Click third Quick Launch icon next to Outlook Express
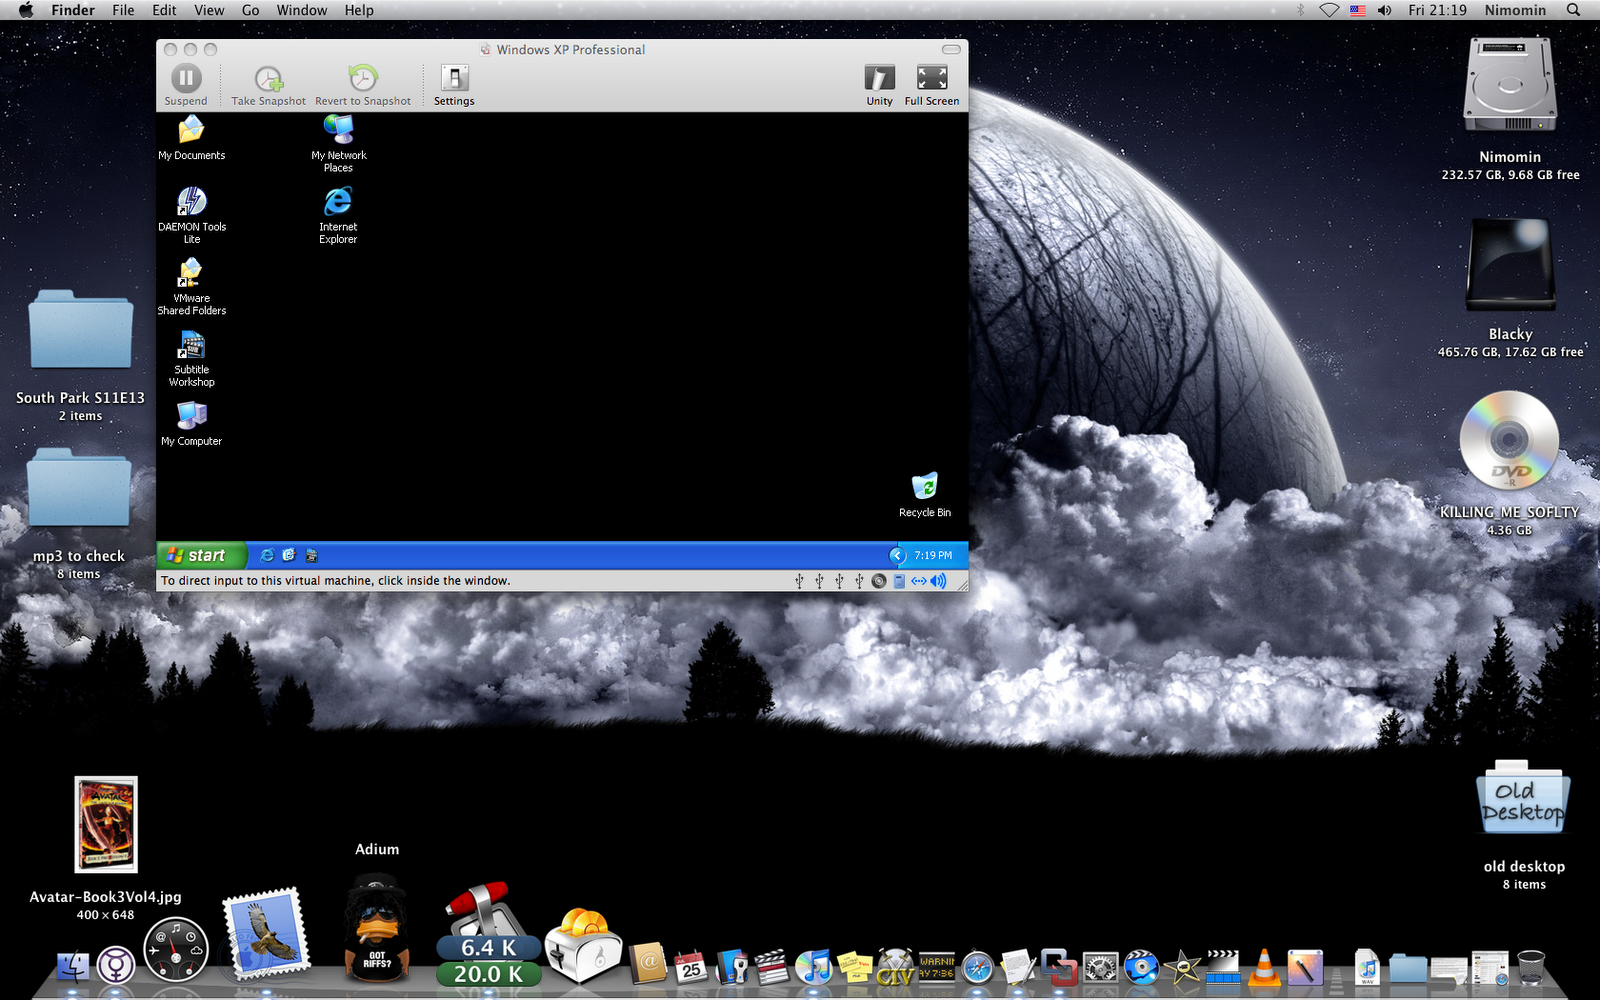Viewport: 1600px width, 1000px height. (311, 555)
